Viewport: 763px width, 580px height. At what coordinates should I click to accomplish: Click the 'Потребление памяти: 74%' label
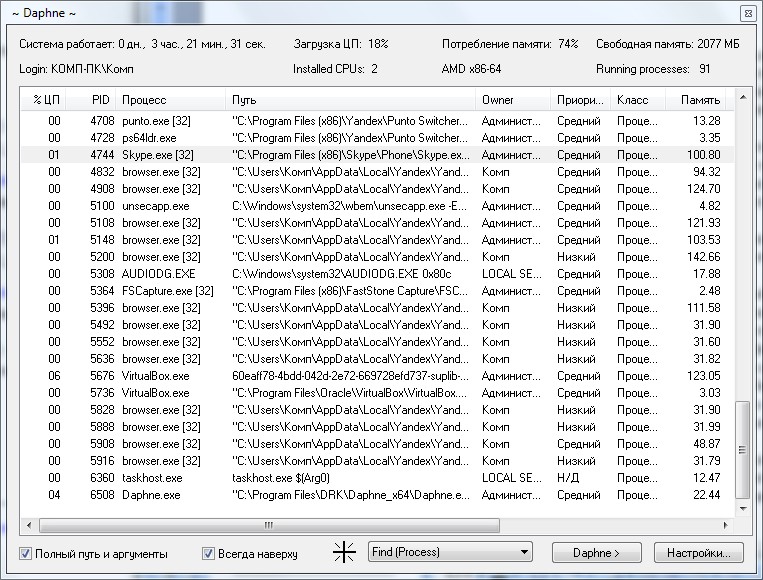pos(510,44)
